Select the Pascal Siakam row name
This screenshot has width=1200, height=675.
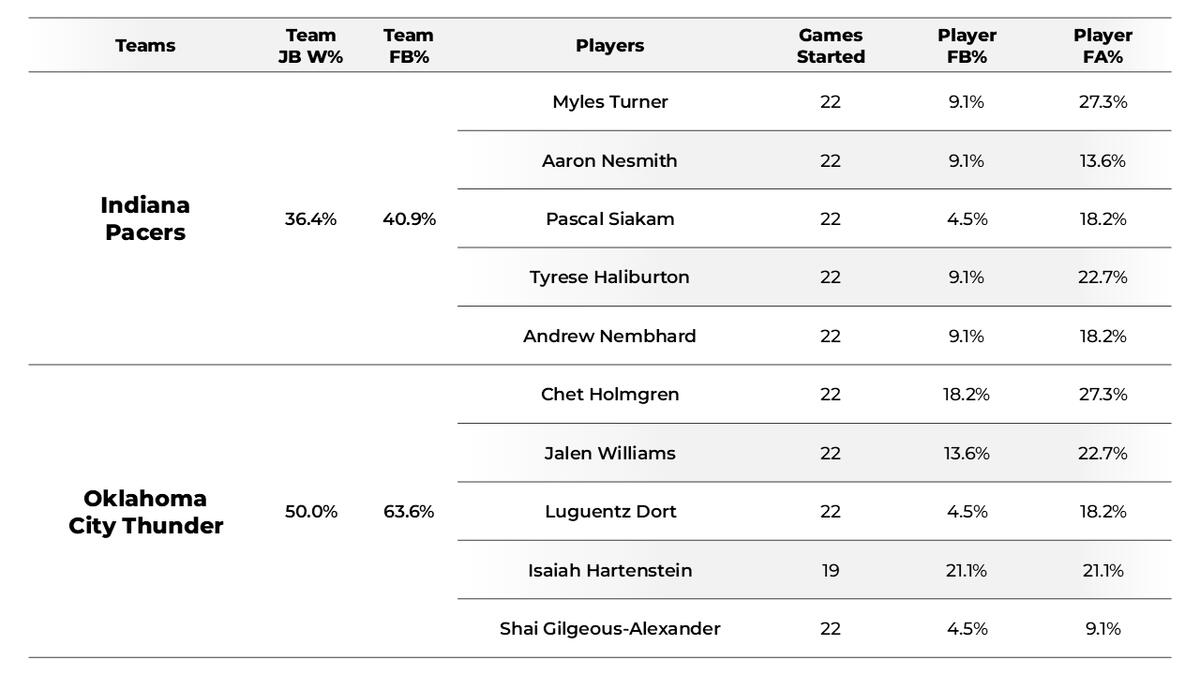click(610, 219)
